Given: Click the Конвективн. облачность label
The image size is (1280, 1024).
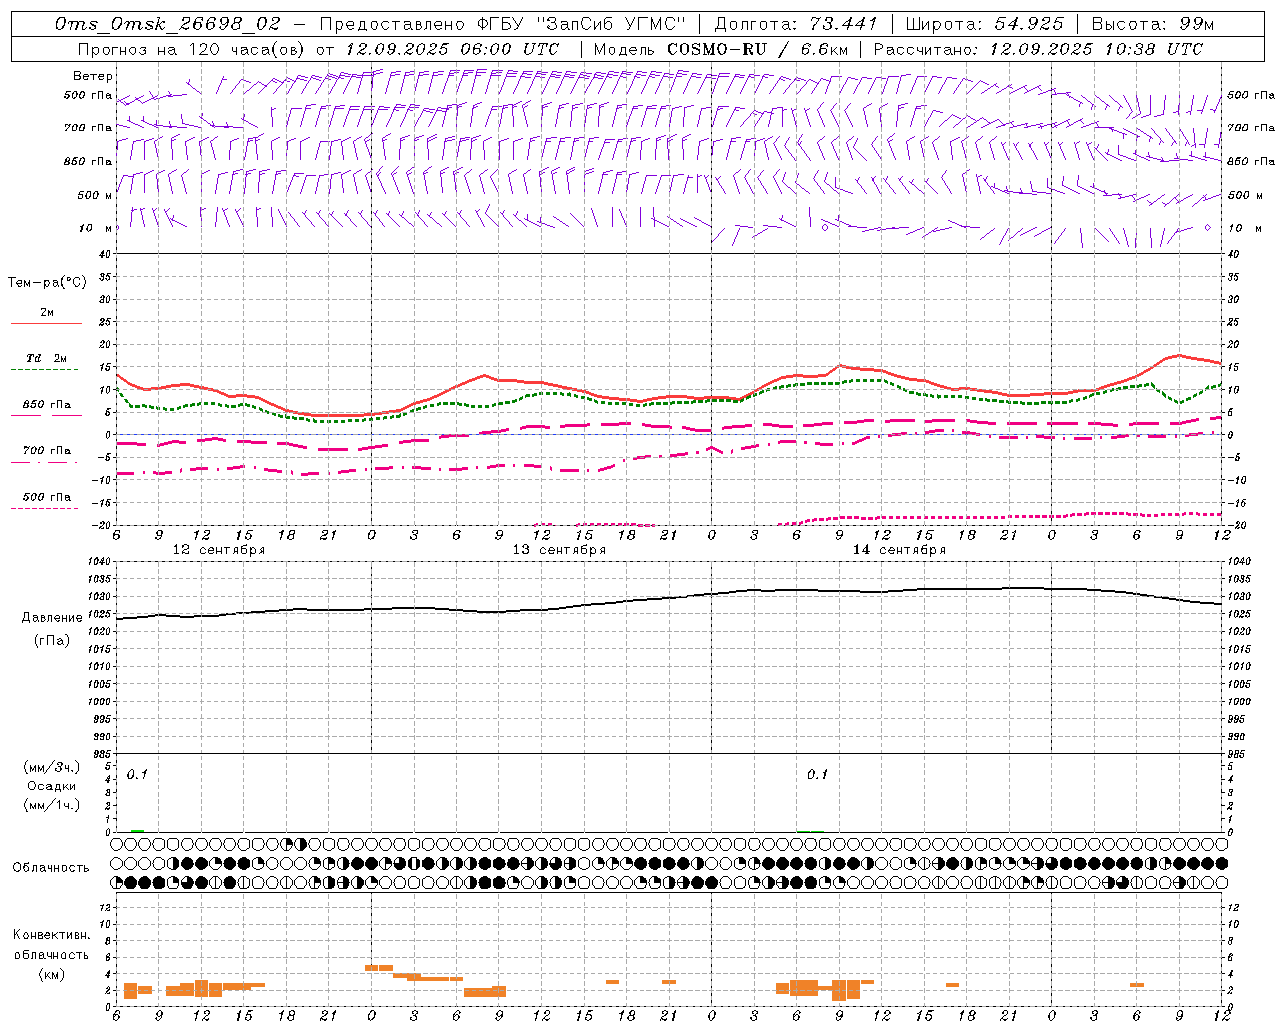Looking at the screenshot, I should (x=51, y=944).
